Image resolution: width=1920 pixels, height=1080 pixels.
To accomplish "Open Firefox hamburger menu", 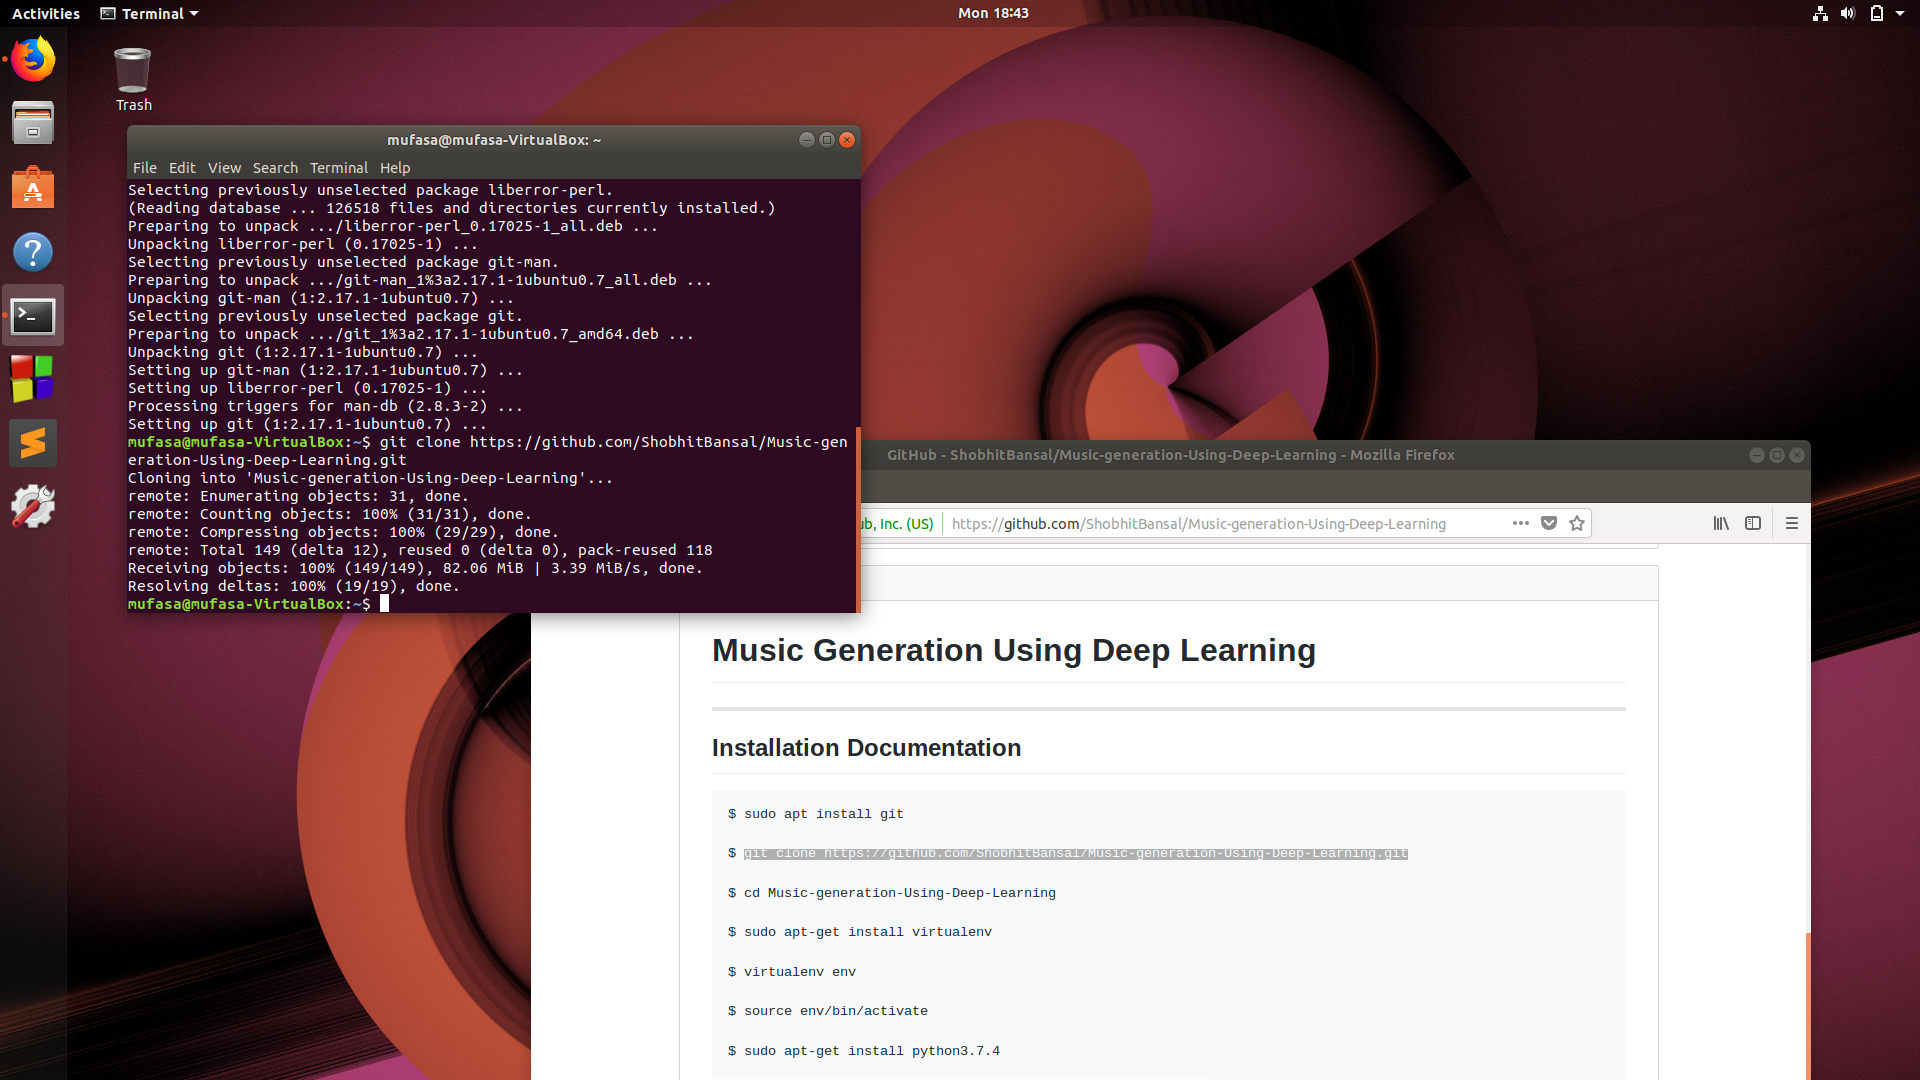I will point(1792,523).
